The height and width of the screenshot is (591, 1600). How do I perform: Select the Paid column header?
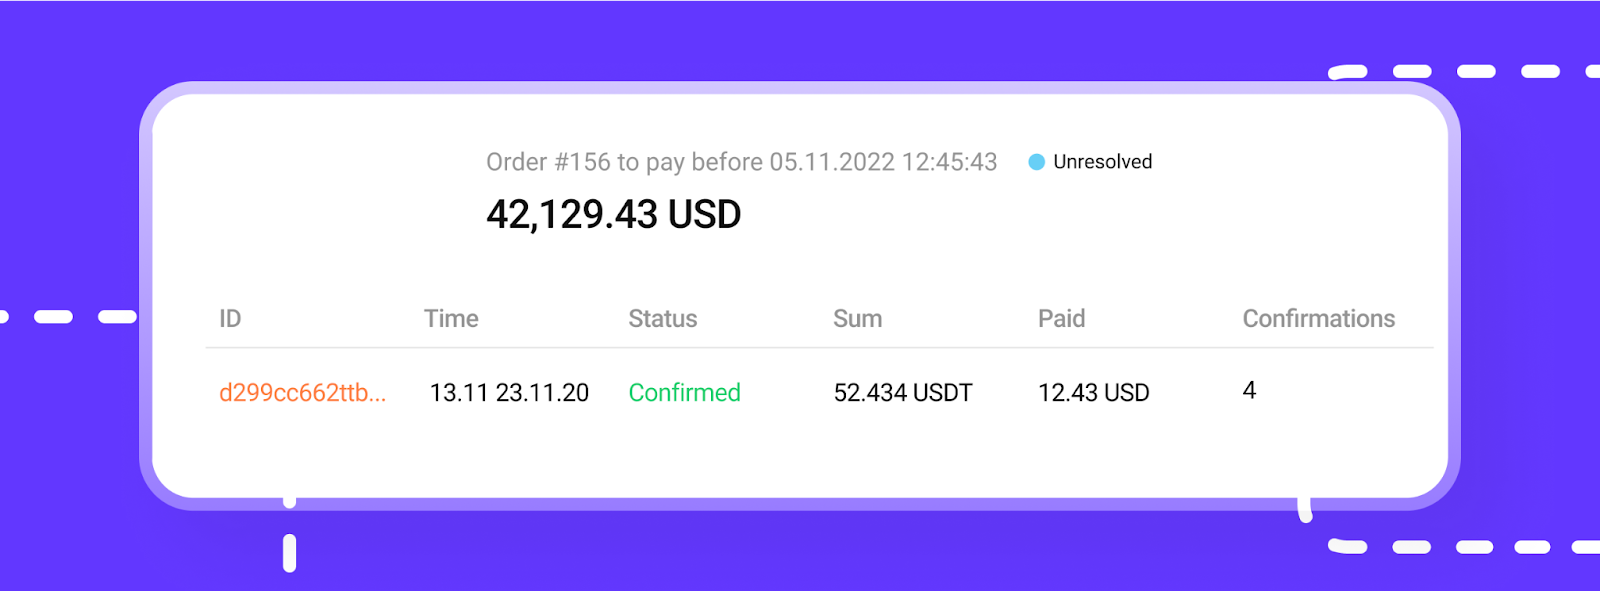[1061, 319]
